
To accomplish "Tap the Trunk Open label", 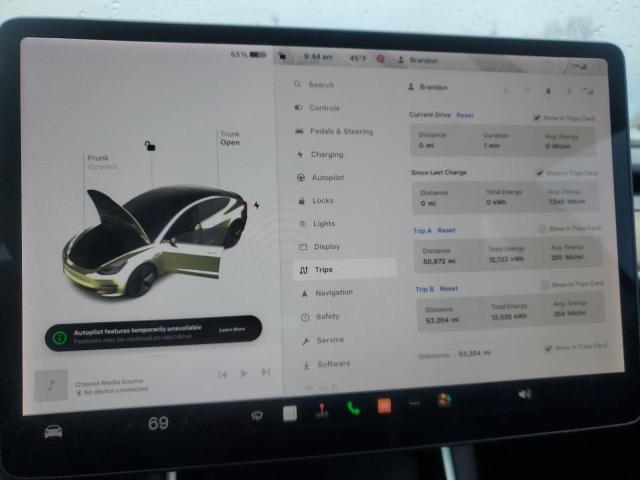I will 230,138.
